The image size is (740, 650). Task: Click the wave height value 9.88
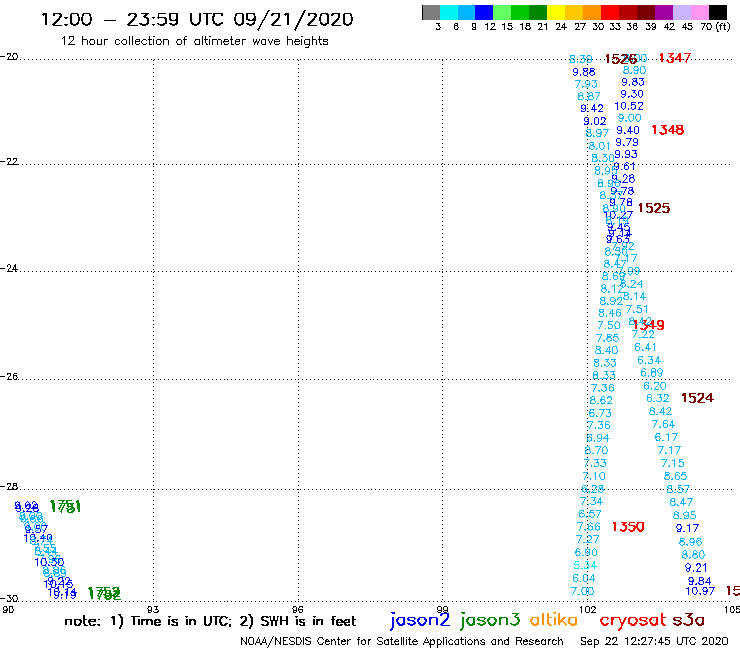pyautogui.click(x=584, y=72)
